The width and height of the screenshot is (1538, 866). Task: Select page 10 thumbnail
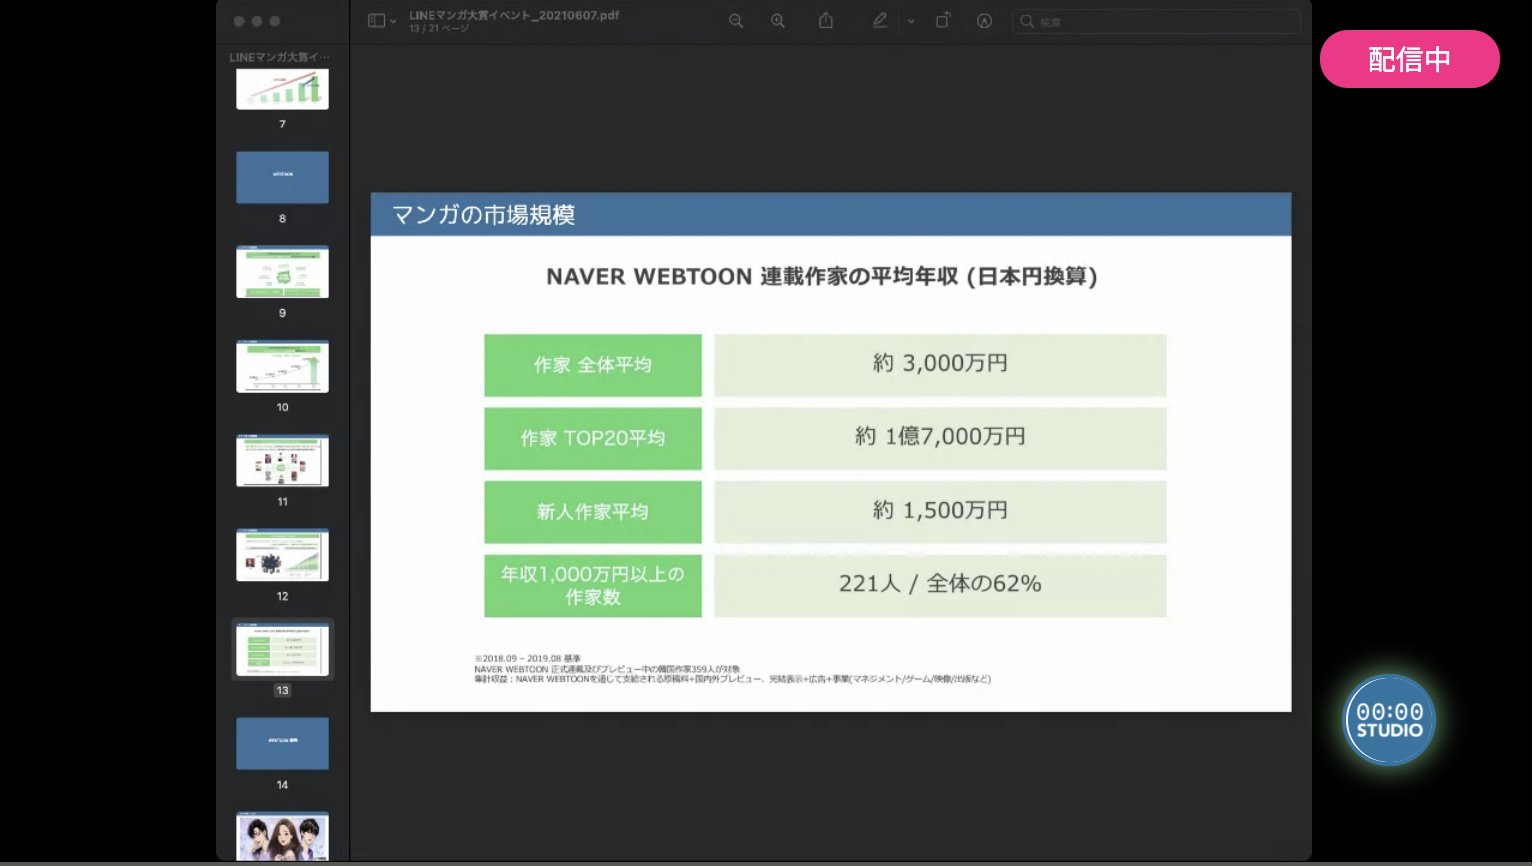tap(282, 366)
